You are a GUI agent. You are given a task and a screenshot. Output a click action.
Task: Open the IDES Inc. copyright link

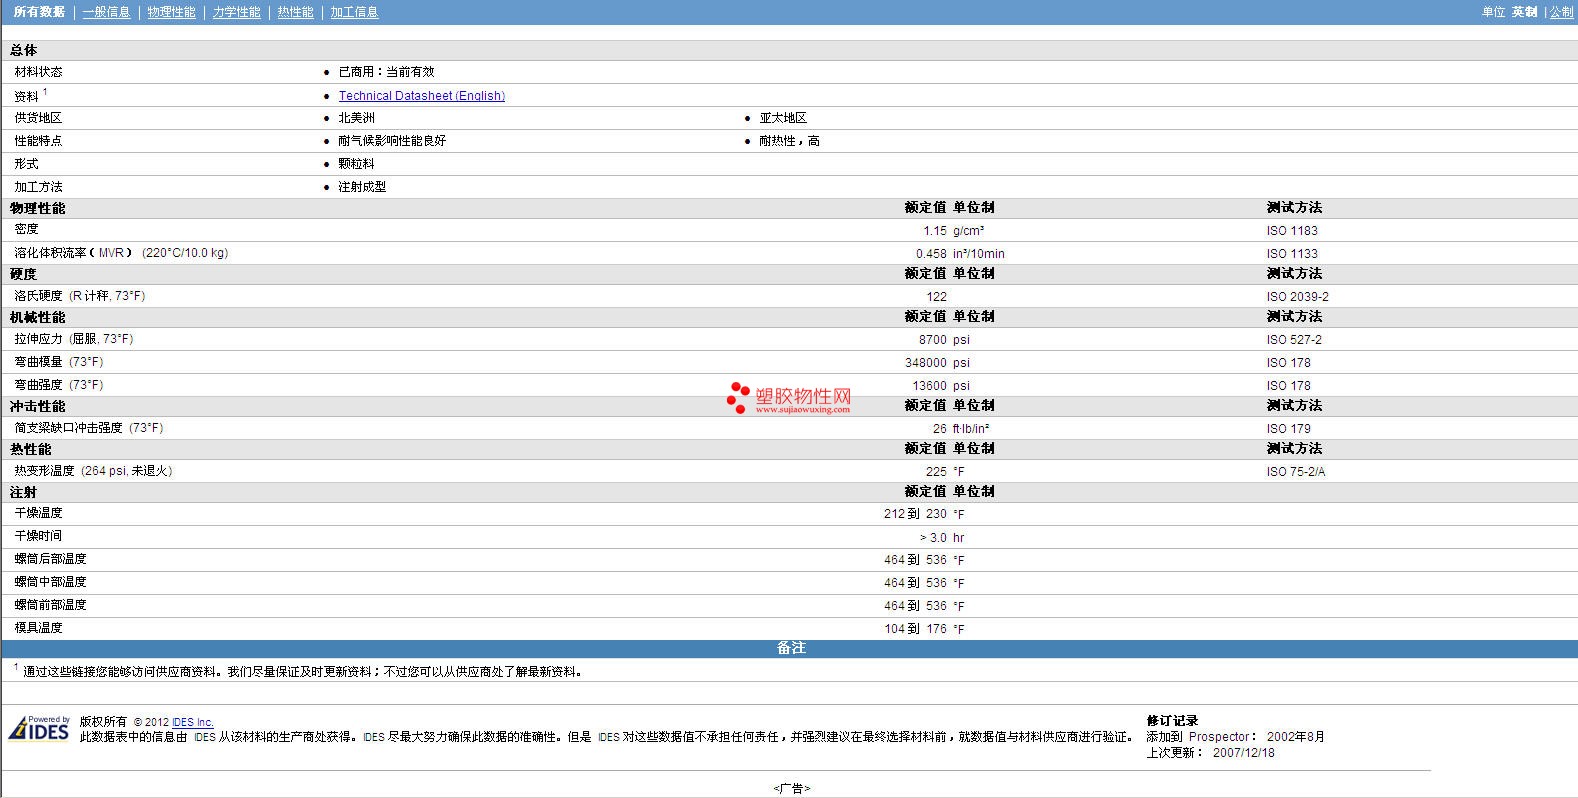tap(192, 722)
